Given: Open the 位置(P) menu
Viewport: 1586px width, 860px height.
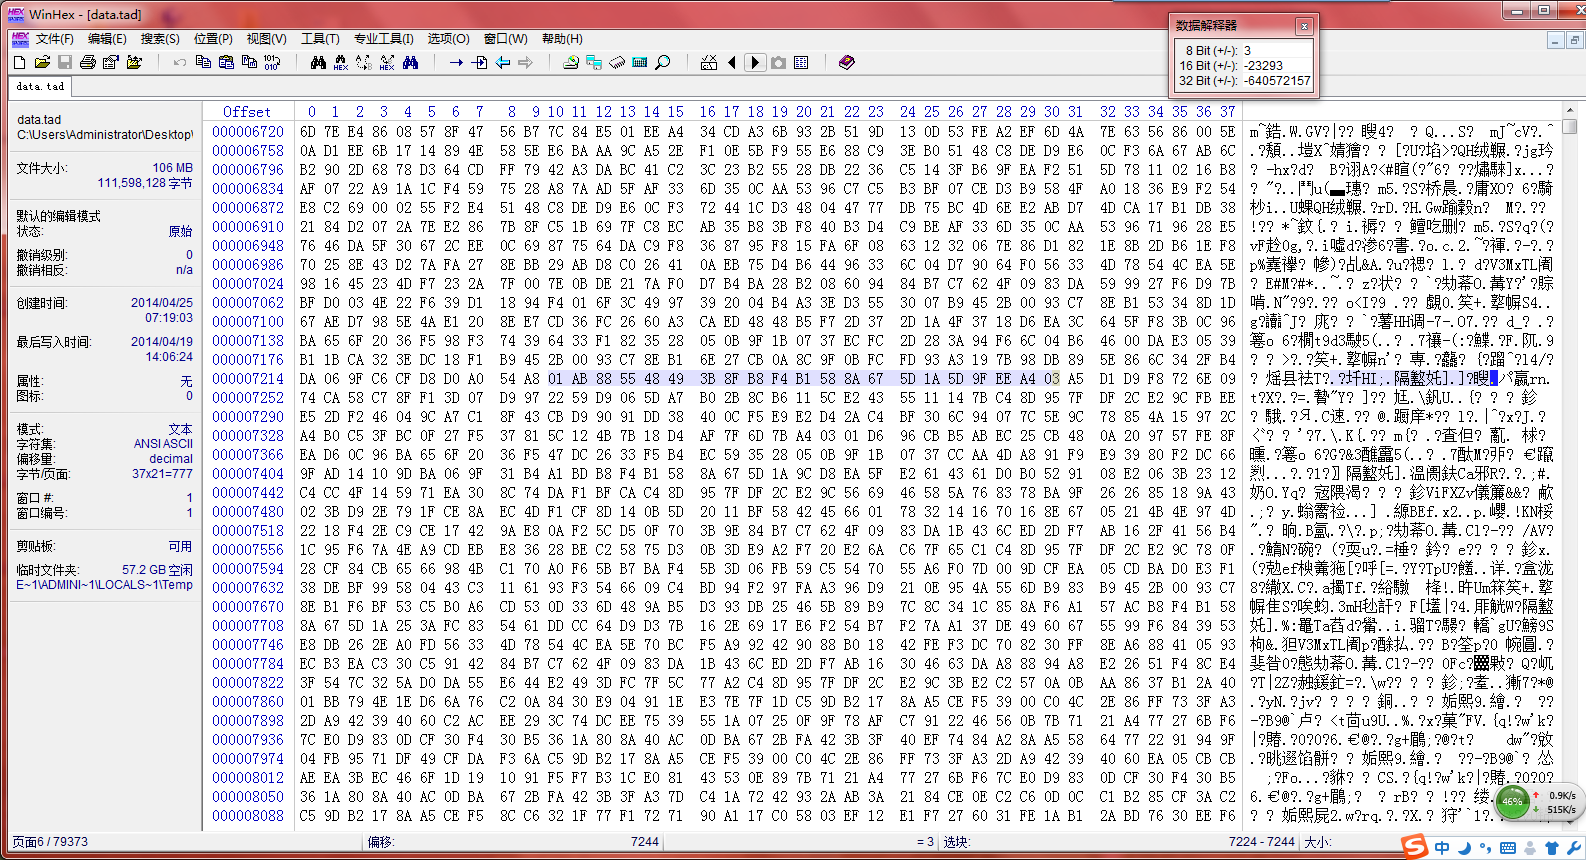Looking at the screenshot, I should point(213,39).
